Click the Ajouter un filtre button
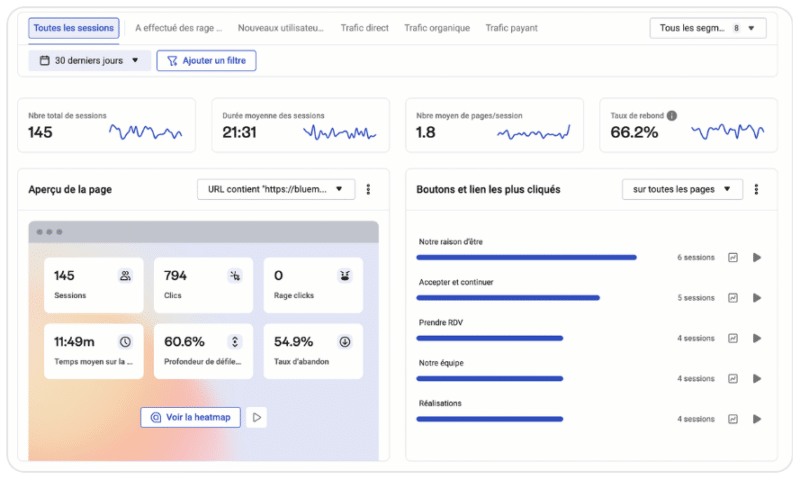The height and width of the screenshot is (480, 800). click(207, 61)
